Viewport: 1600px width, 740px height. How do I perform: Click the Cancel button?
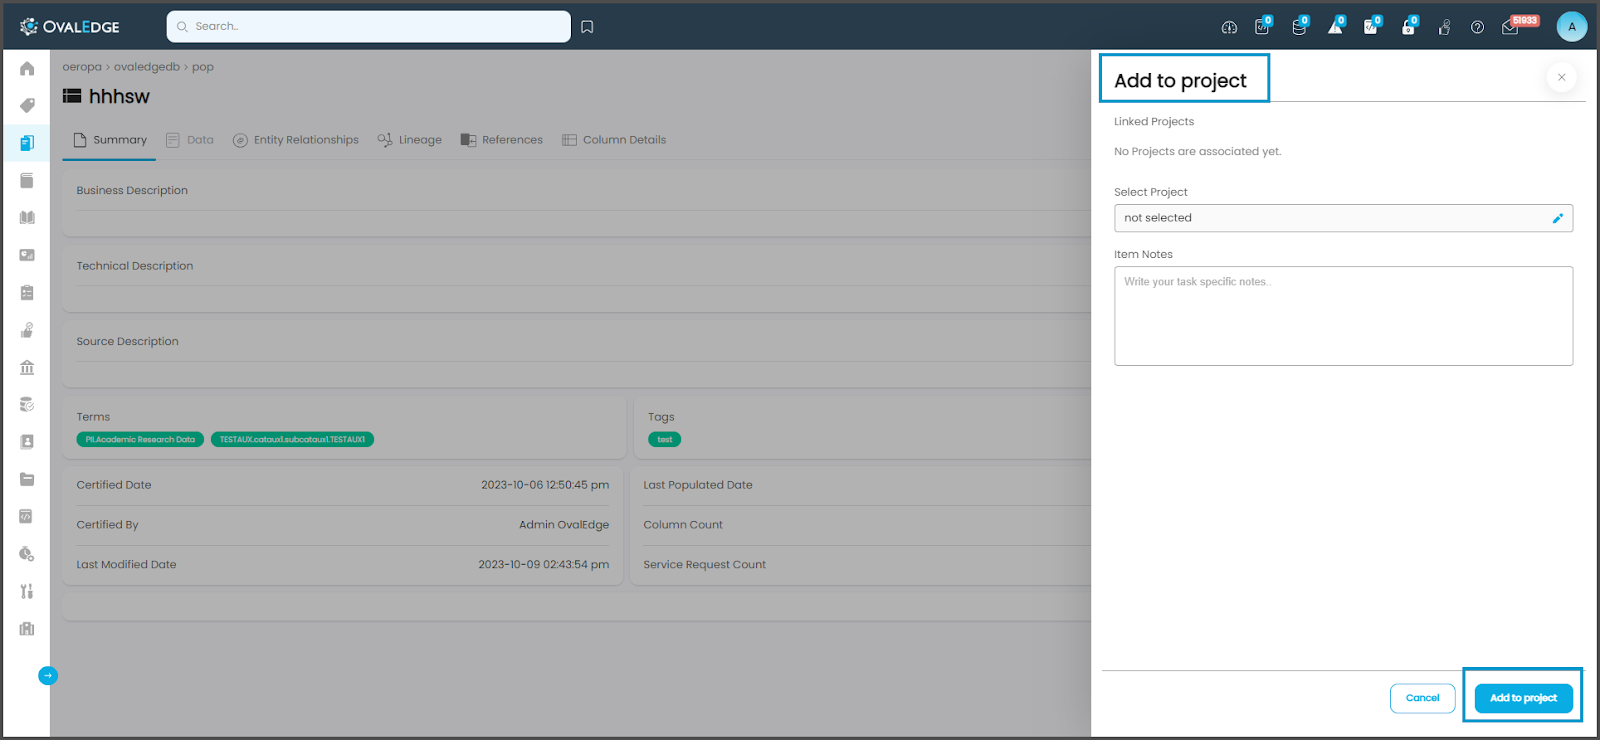pyautogui.click(x=1422, y=698)
